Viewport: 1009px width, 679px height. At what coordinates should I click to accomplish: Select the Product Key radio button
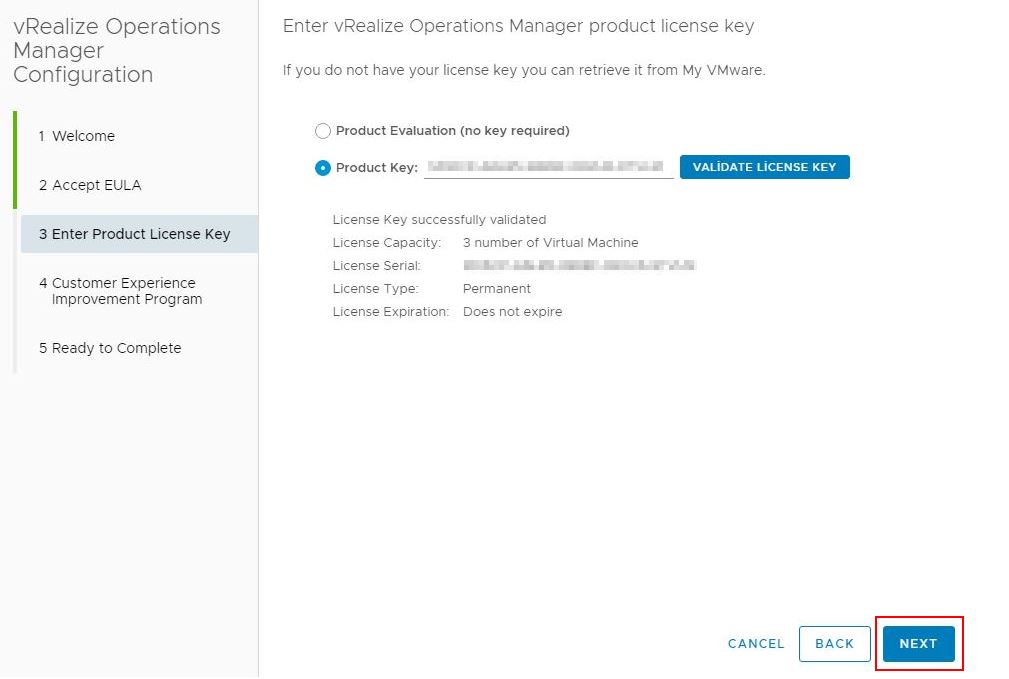322,168
